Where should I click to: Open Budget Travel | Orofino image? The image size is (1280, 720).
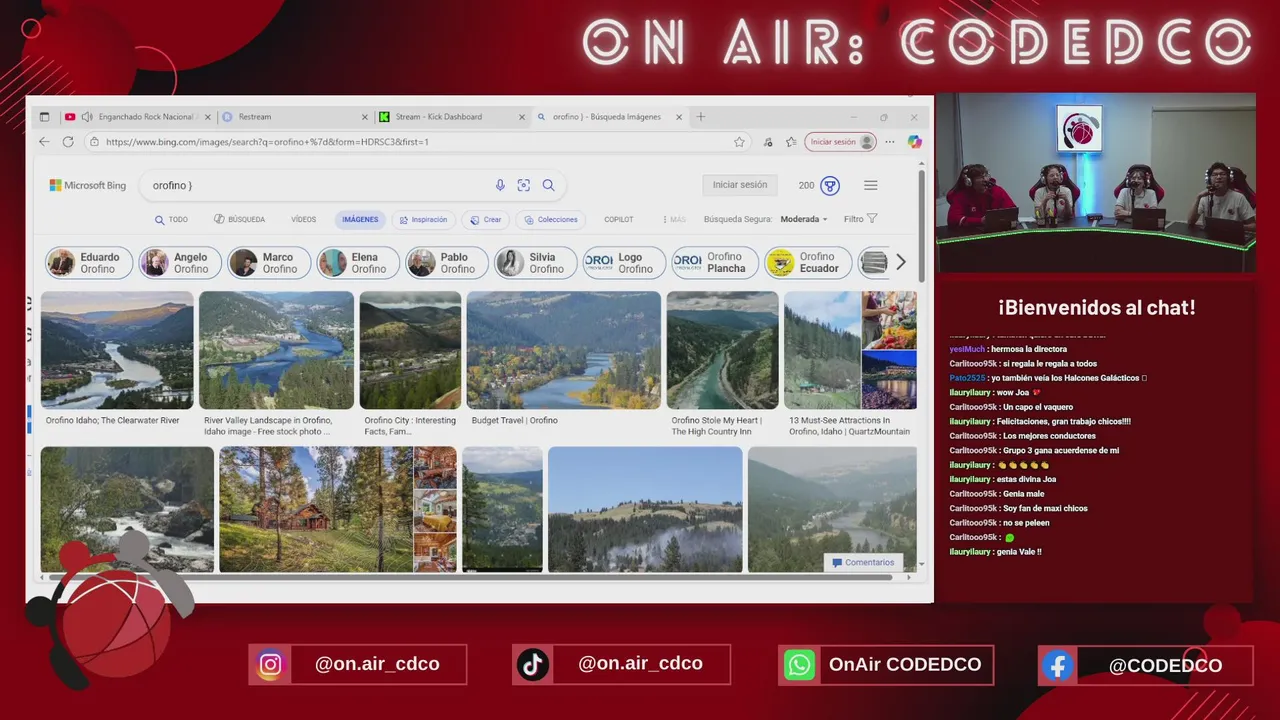(563, 350)
